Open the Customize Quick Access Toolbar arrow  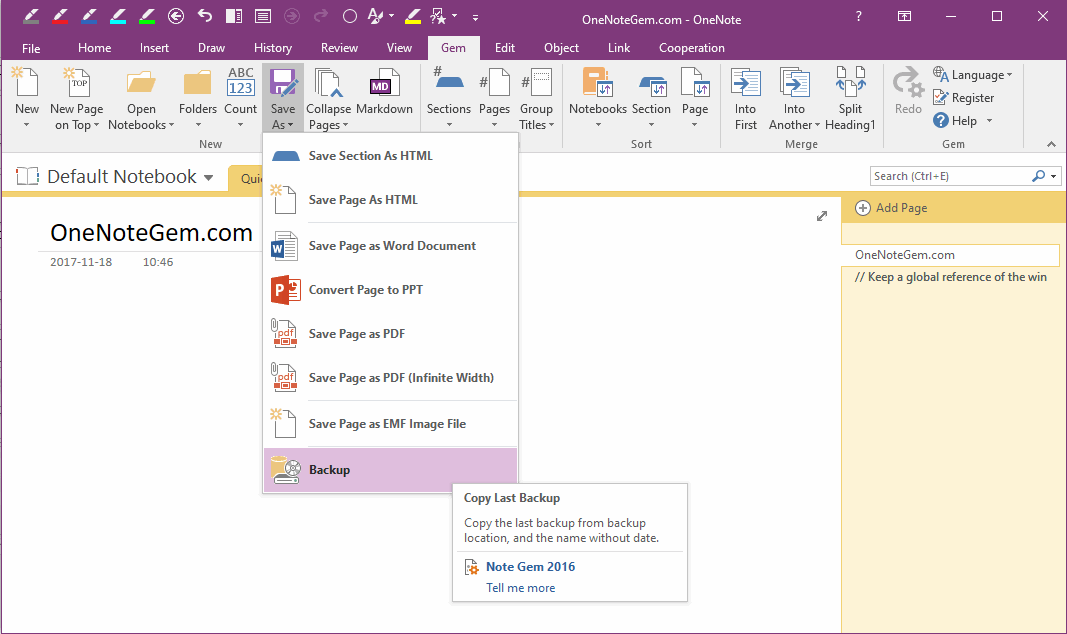point(475,17)
